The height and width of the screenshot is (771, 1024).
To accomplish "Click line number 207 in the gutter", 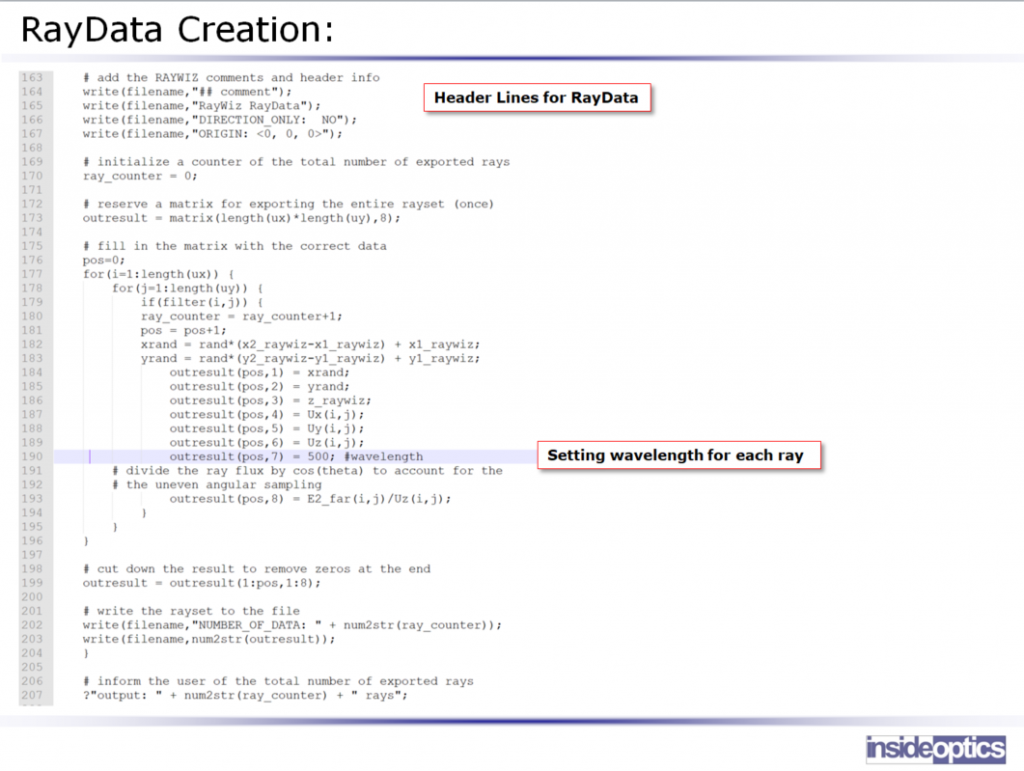I will (32, 695).
